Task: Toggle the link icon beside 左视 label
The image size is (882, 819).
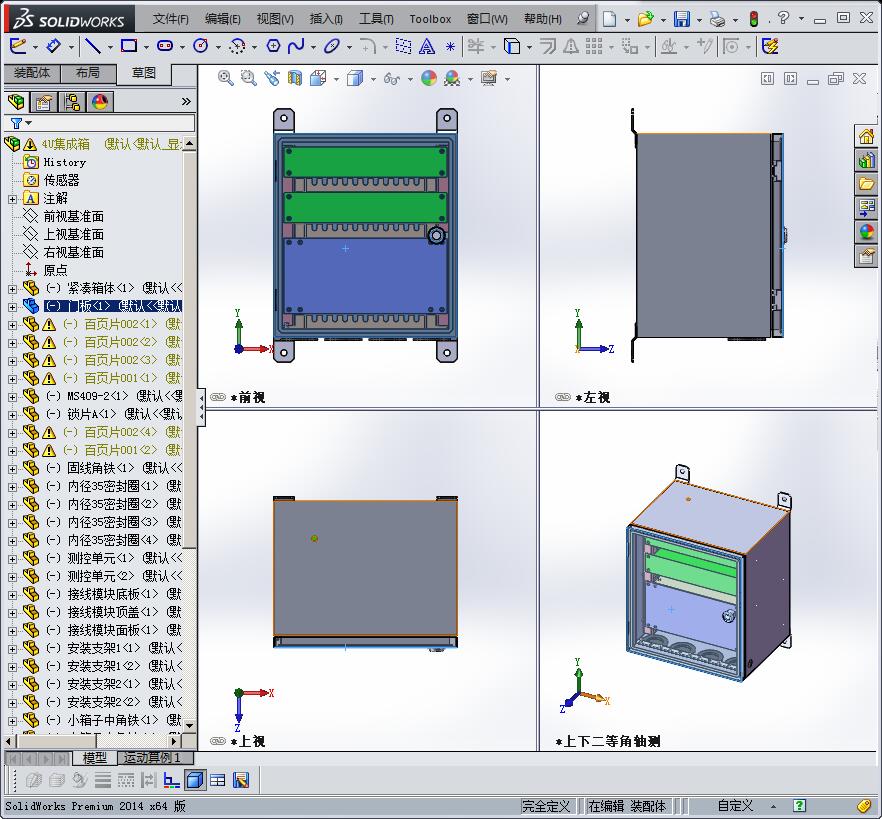Action: click(562, 397)
